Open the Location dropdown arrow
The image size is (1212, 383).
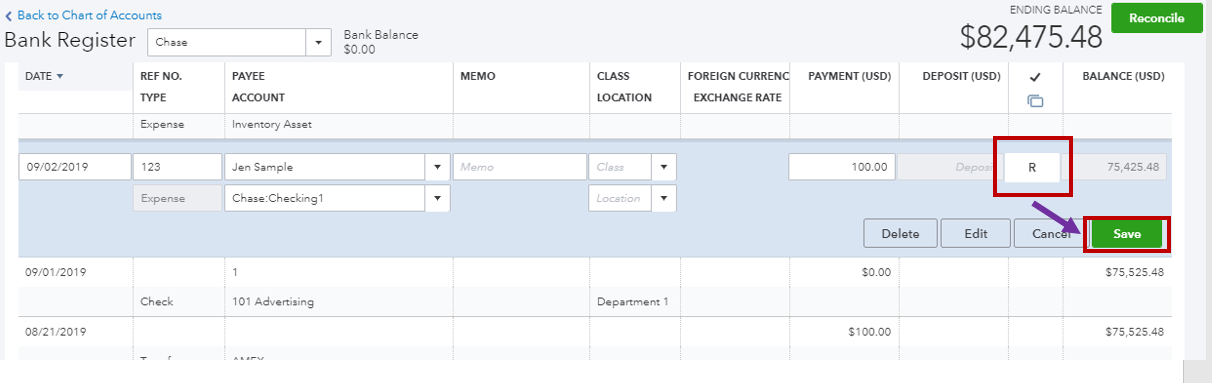pyautogui.click(x=664, y=198)
